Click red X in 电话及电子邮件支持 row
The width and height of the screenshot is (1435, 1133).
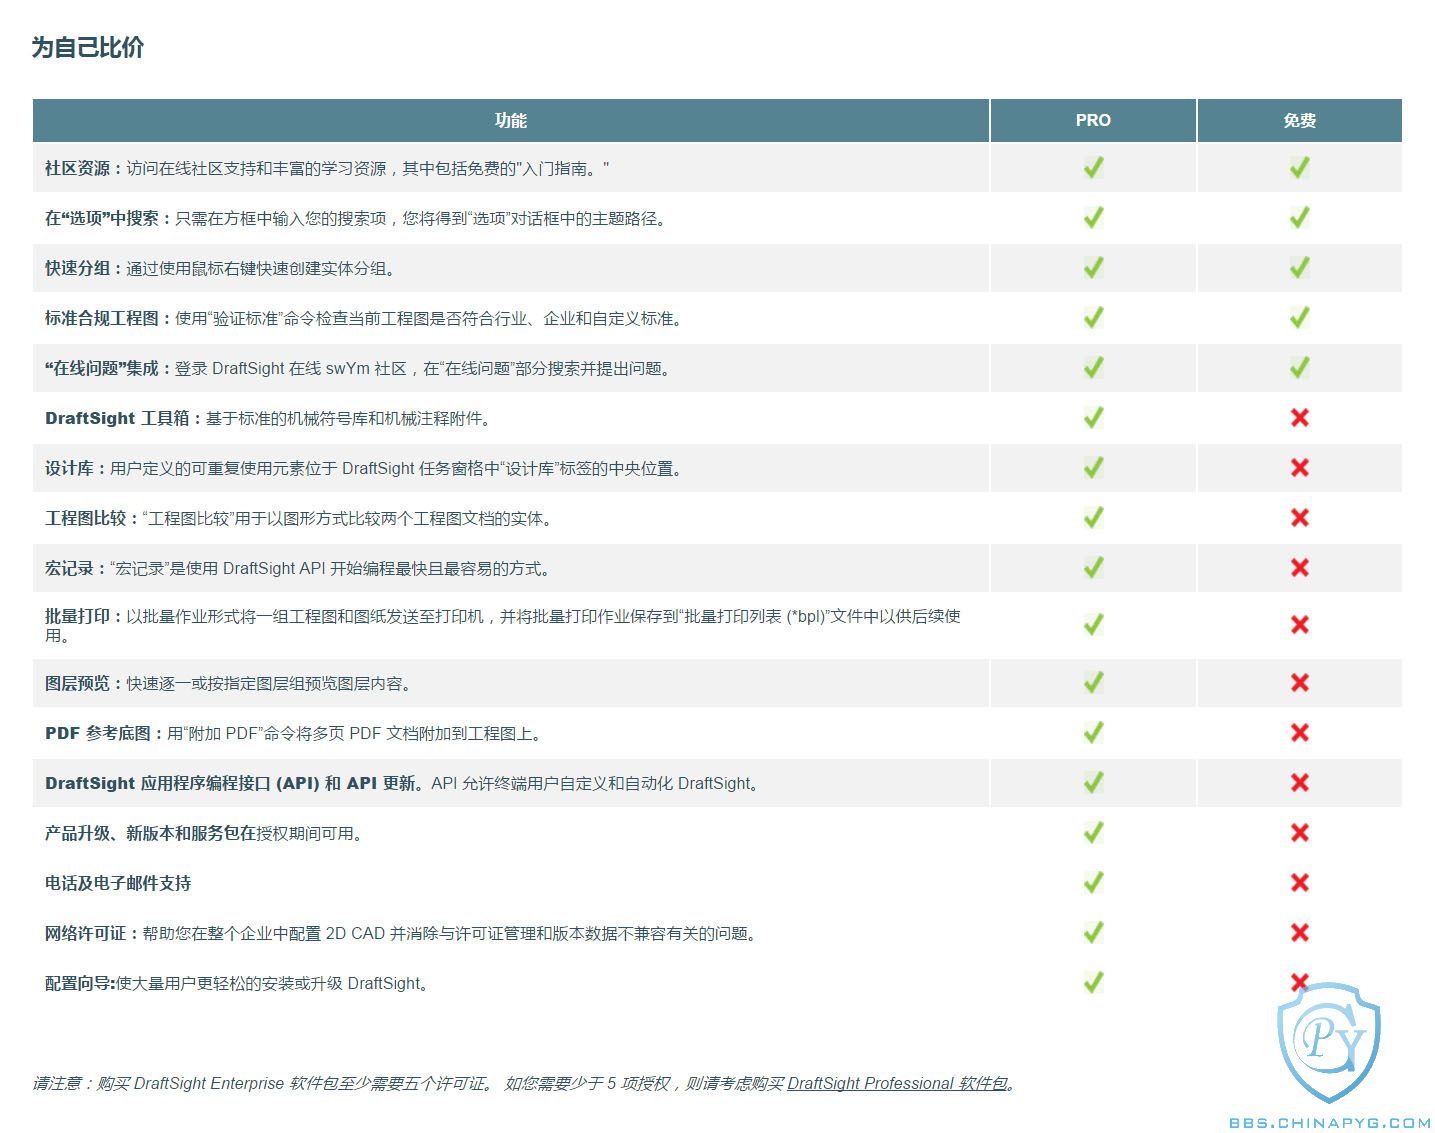pos(1299,882)
